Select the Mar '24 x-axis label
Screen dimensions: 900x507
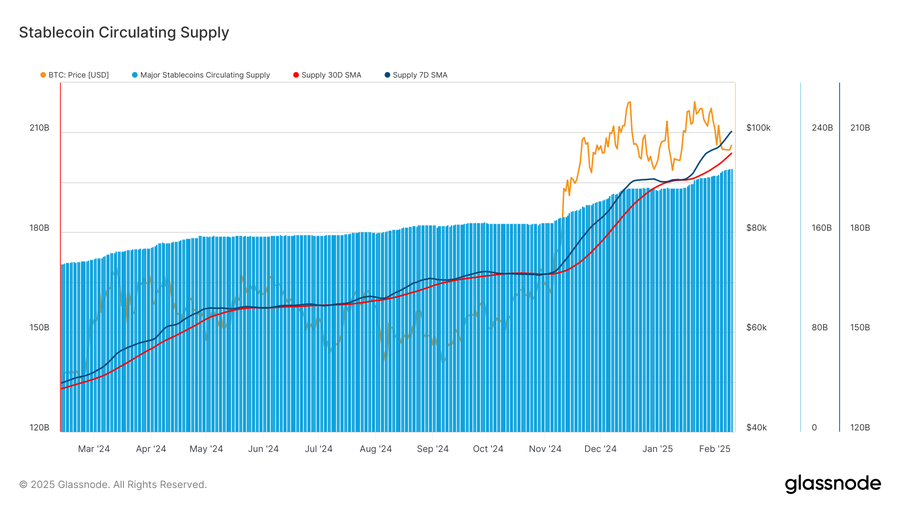tap(93, 449)
